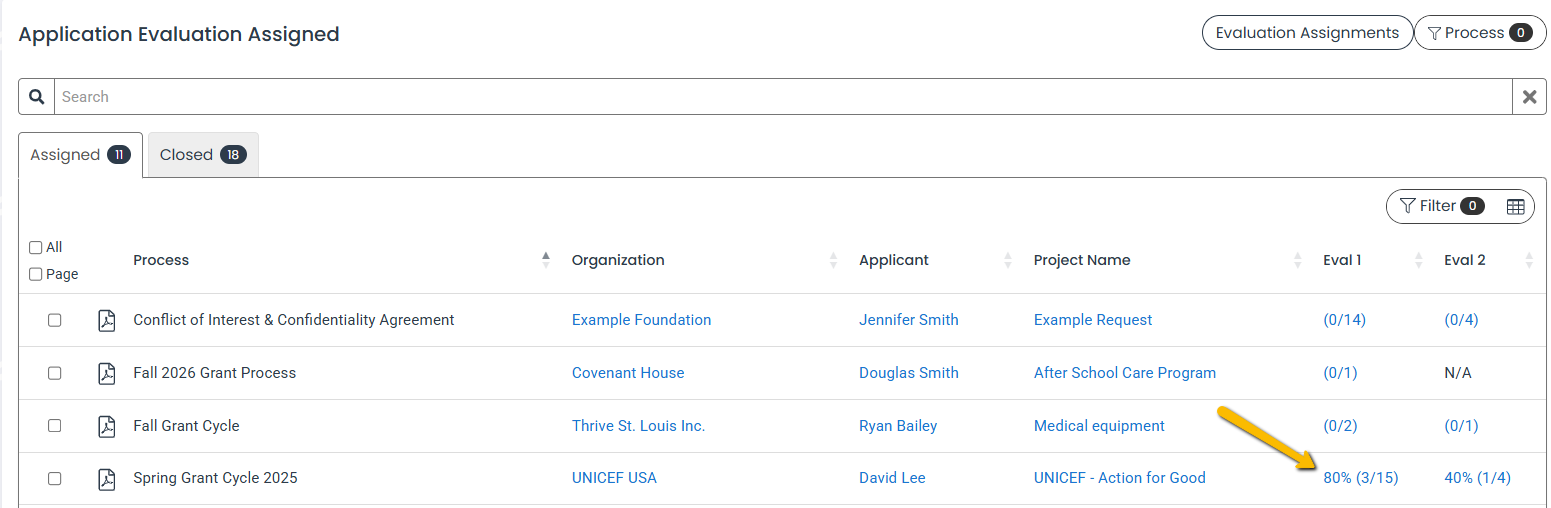Click Spring Grant Cycle 2025 text
The image size is (1551, 508).
tap(215, 478)
